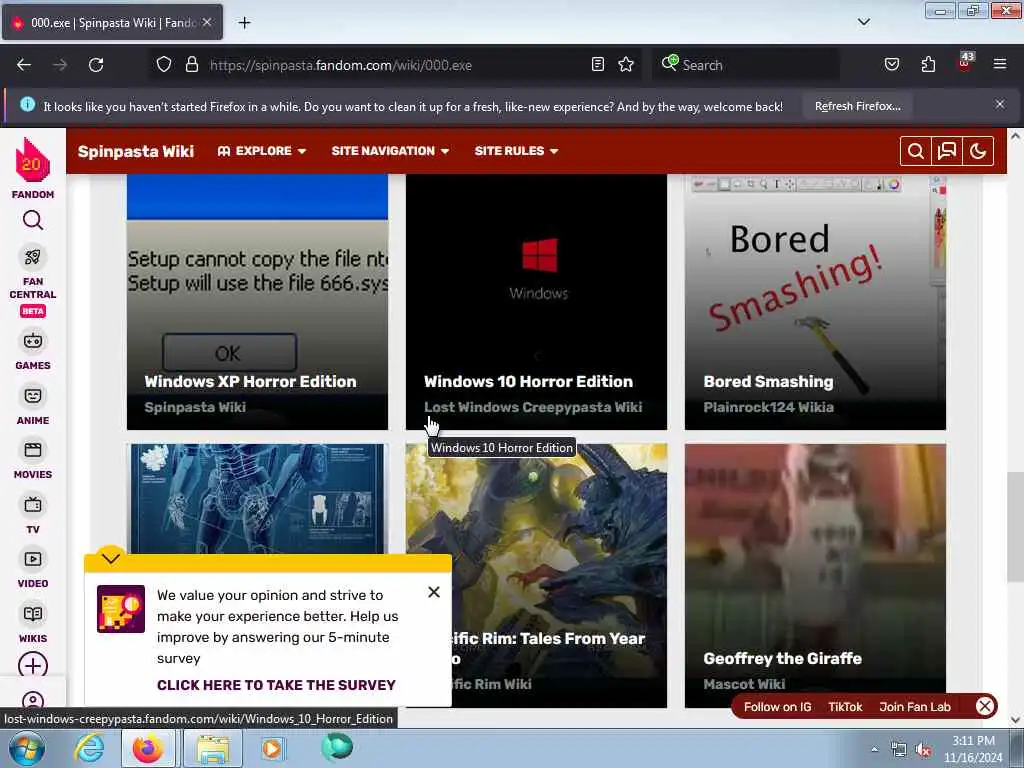1024x768 pixels.
Task: Open the blue robot blueprint card
Action: 257,498
